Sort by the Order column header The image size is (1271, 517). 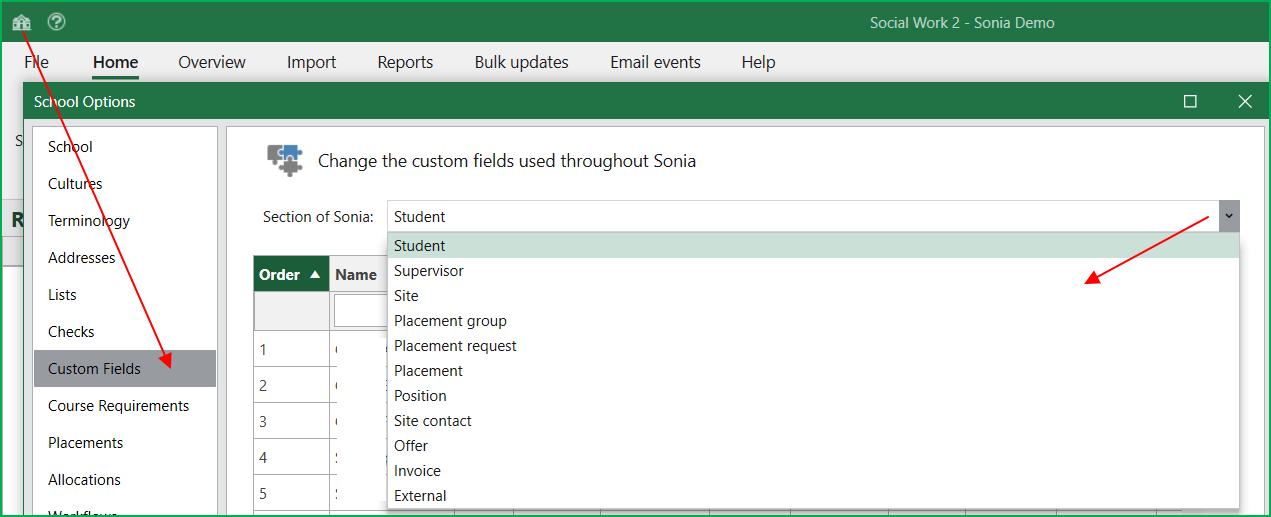[x=291, y=274]
